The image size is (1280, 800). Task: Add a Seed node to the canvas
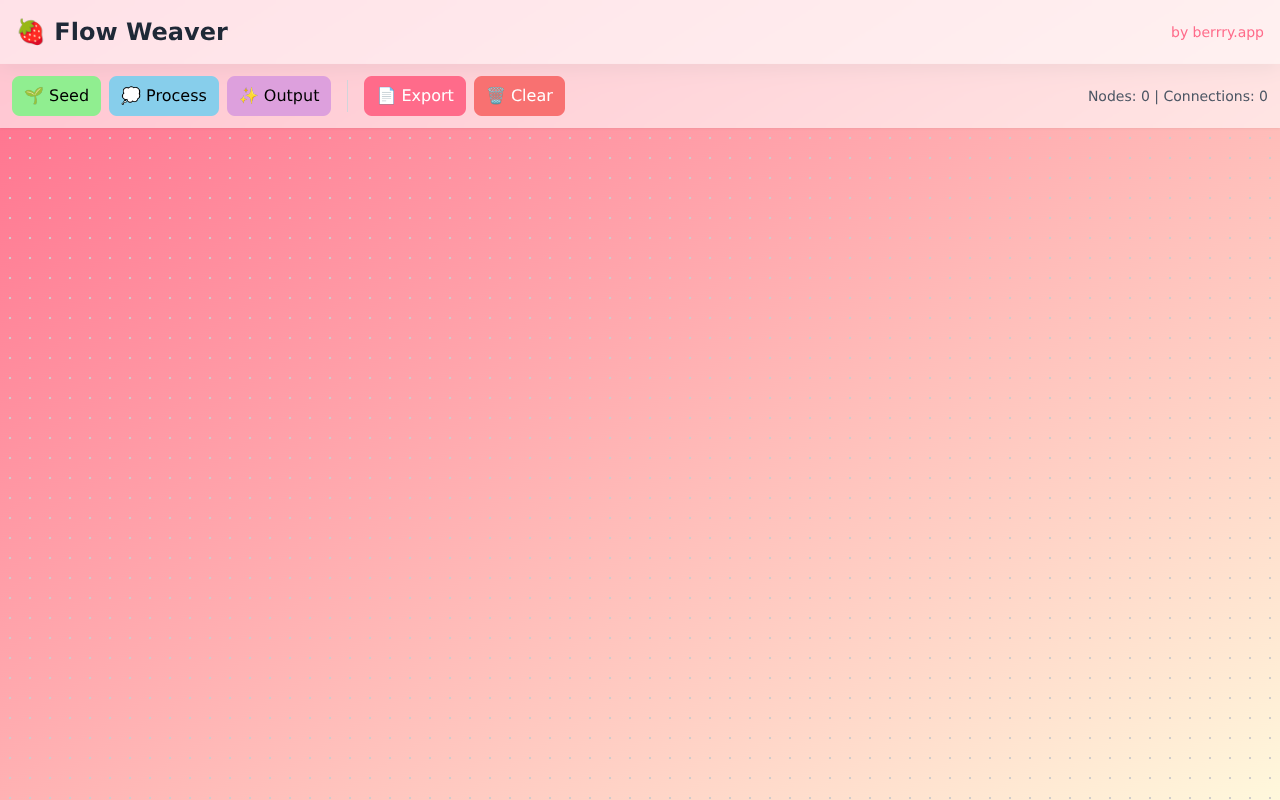coord(56,95)
